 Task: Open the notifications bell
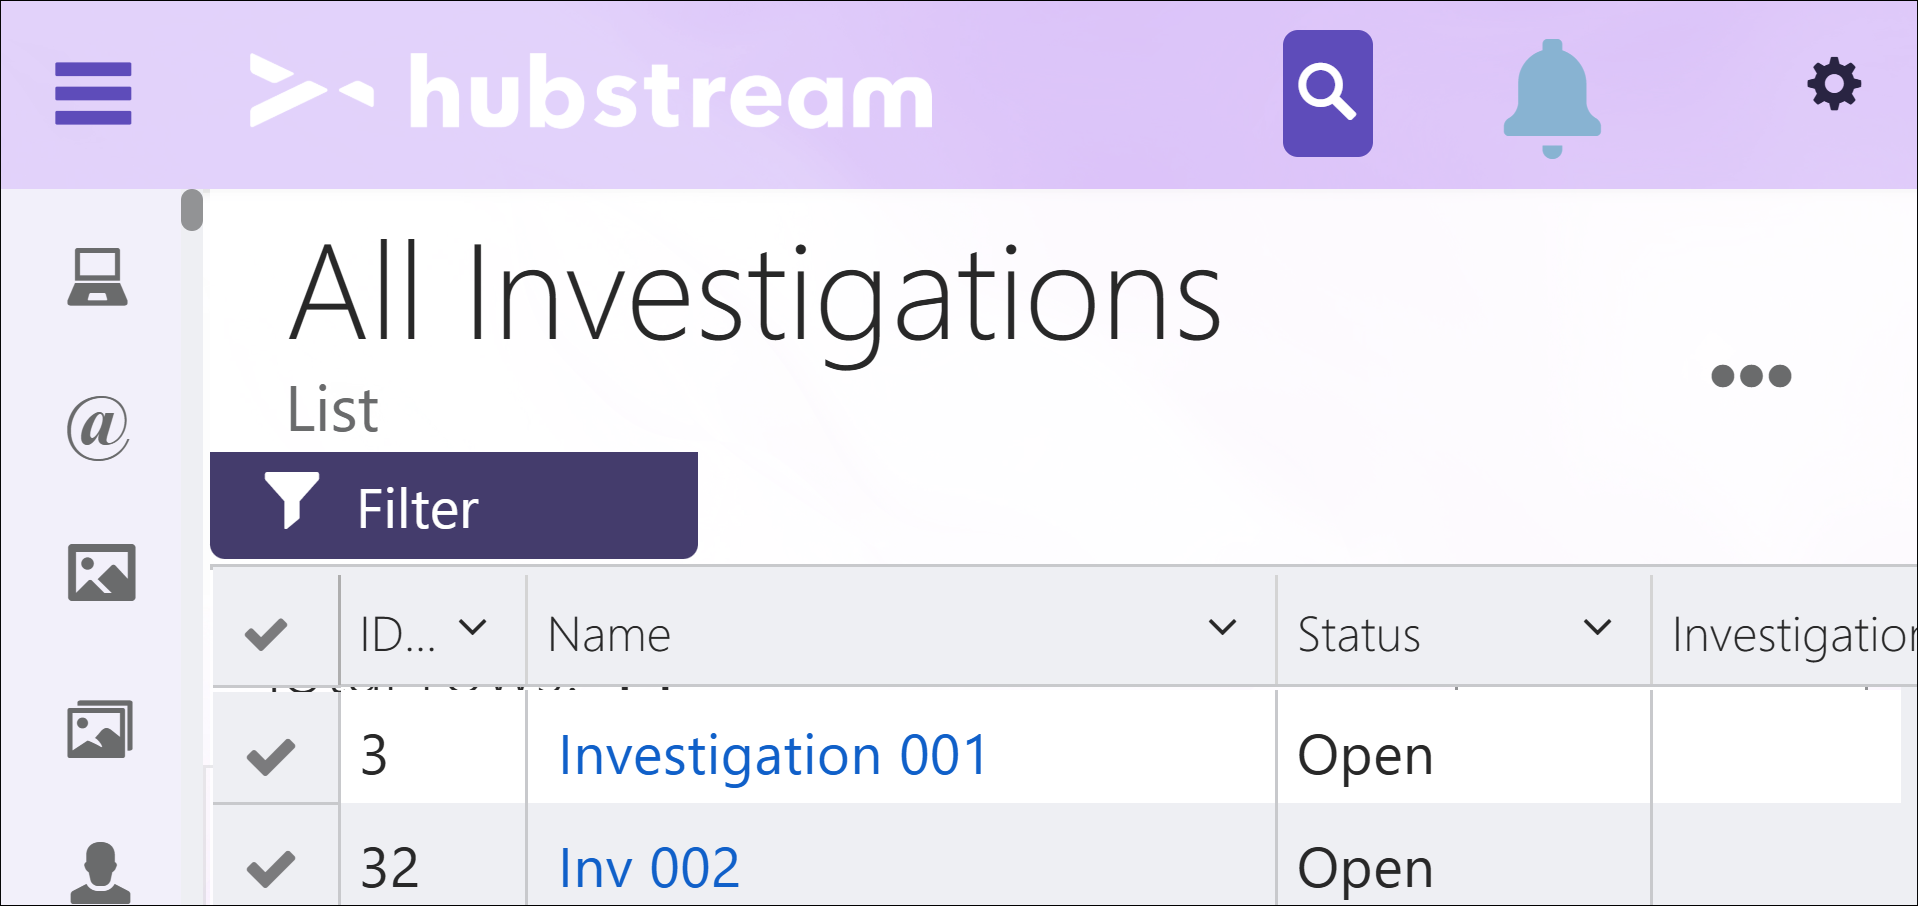pos(1551,97)
